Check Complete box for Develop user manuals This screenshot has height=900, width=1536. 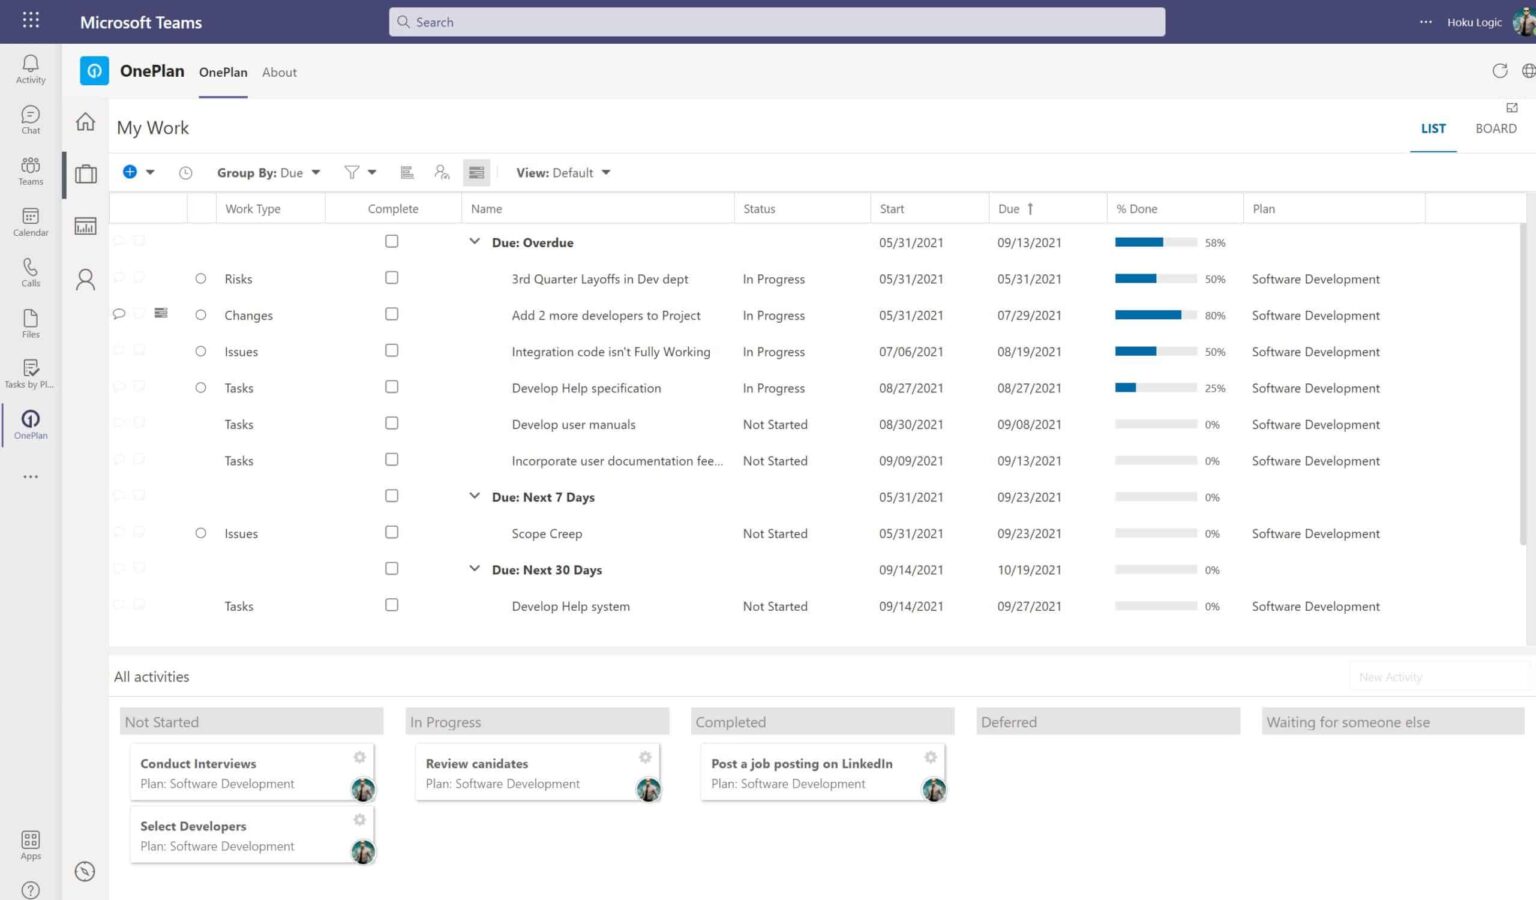[x=392, y=423]
